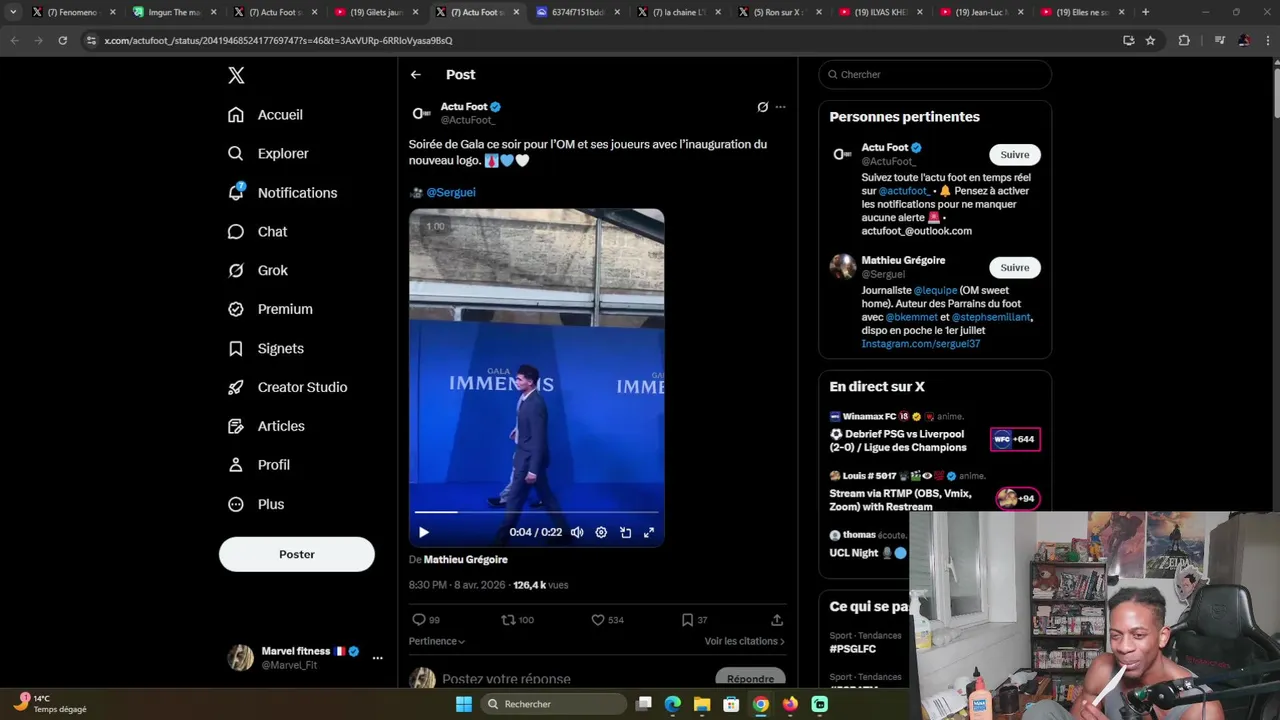
Task: Expand tab search dropdown arrow
Action: coord(13,12)
